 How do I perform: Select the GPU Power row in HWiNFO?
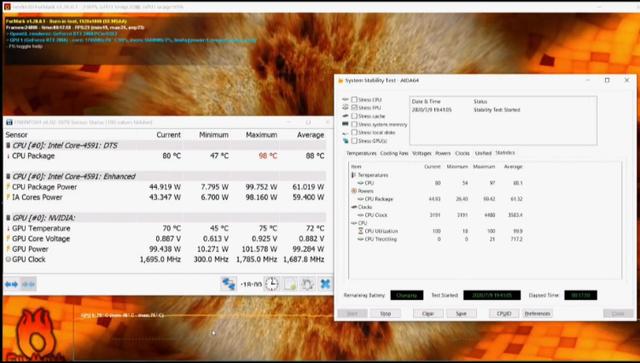165,249
